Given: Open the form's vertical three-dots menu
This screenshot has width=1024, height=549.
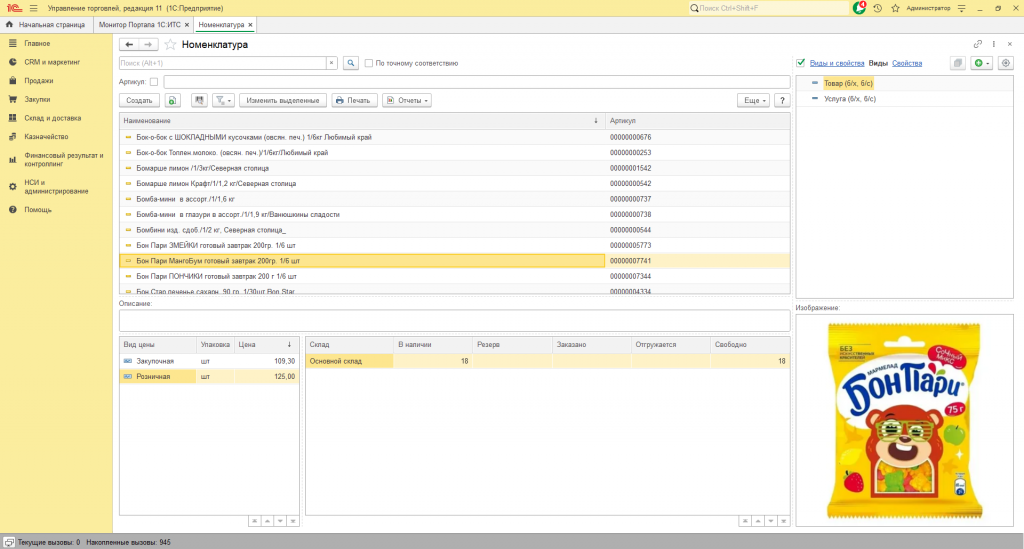Looking at the screenshot, I should [994, 44].
